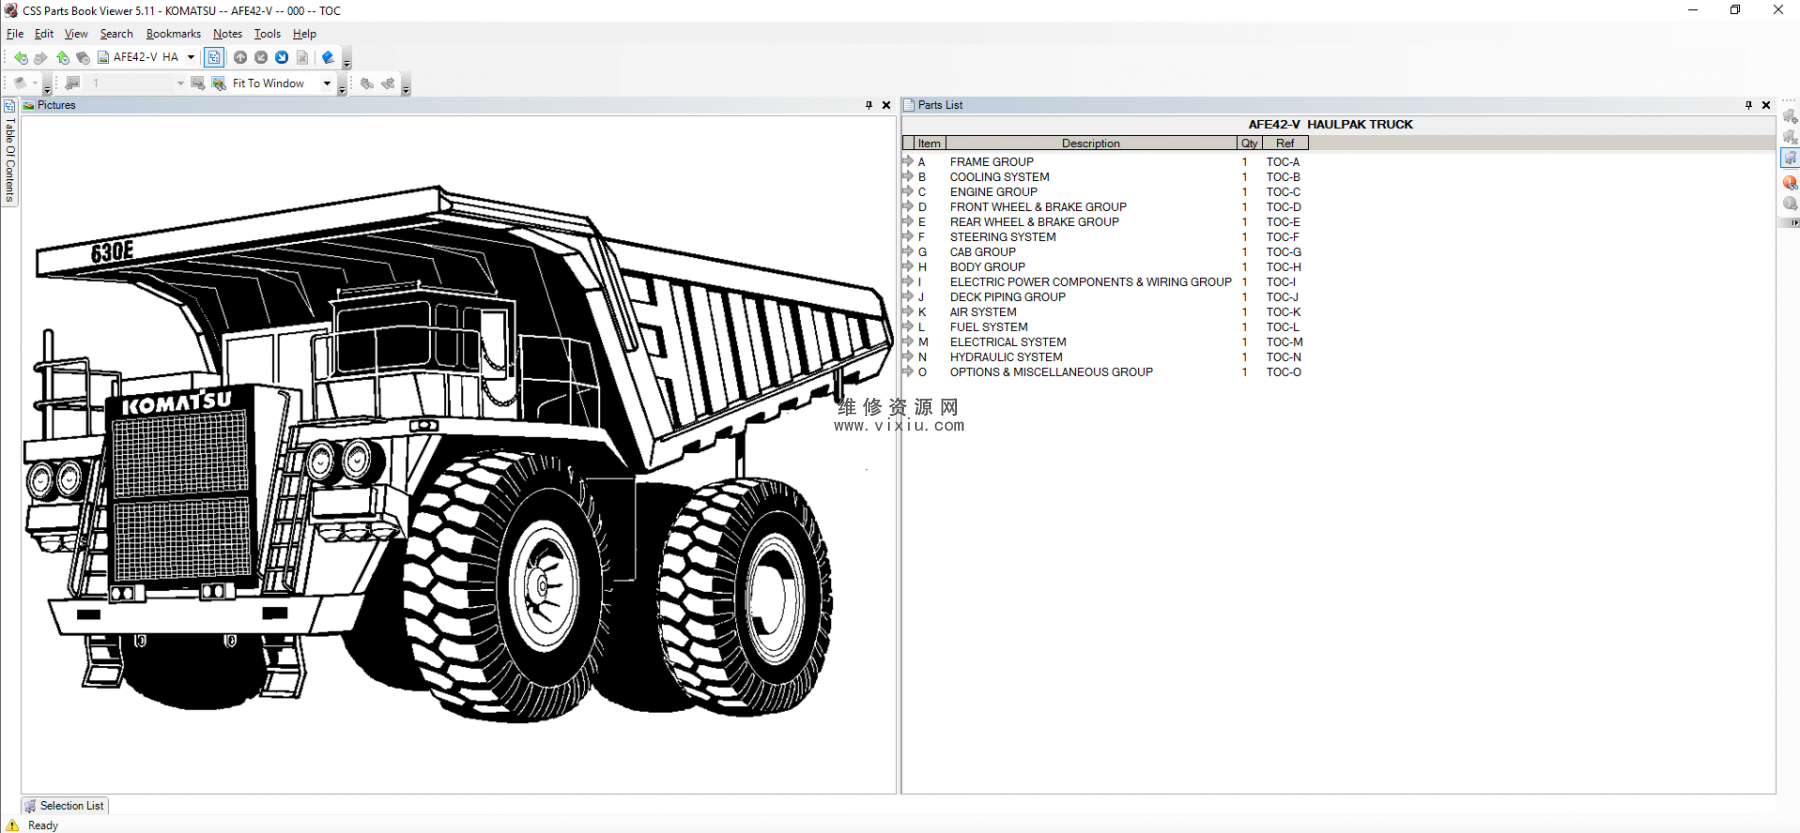Click the find next binoculars icon
Viewport: 1800px width, 833px height.
pyautogui.click(x=388, y=84)
